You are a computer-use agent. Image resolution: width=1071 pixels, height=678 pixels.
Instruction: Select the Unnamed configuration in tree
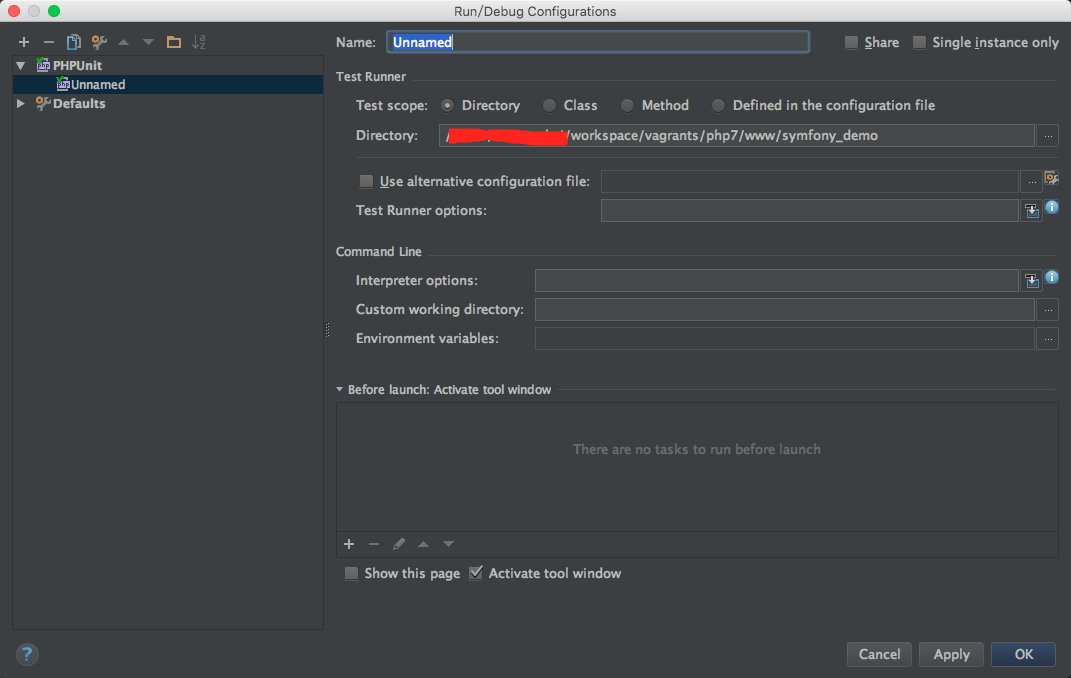point(97,85)
